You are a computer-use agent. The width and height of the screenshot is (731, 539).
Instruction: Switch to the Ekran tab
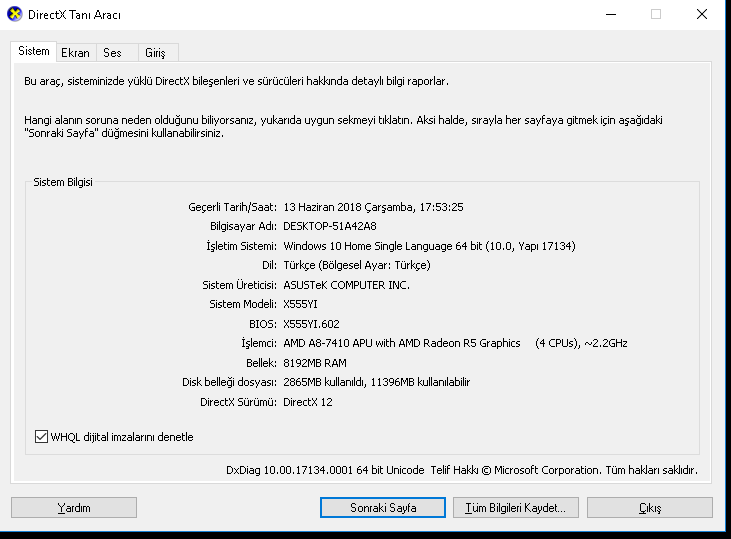click(x=76, y=53)
